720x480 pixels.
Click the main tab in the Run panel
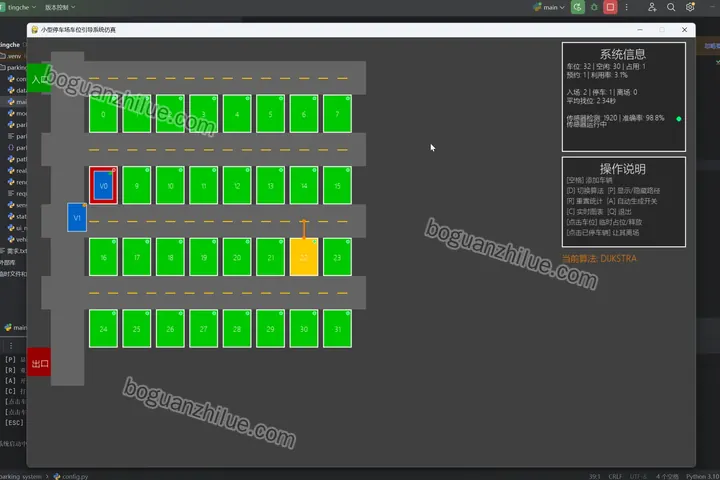(x=16, y=328)
